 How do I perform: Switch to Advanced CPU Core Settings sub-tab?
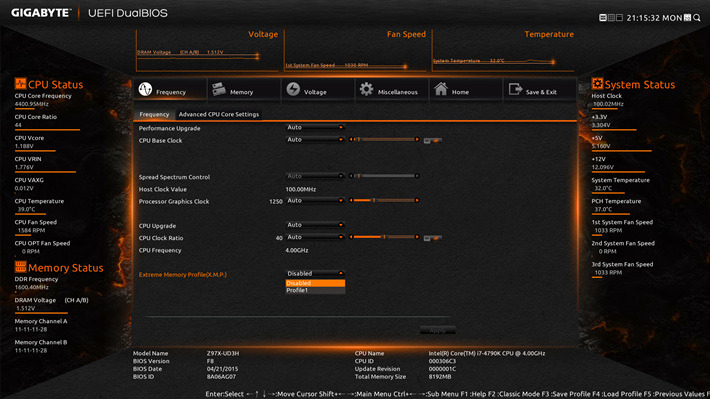click(219, 115)
